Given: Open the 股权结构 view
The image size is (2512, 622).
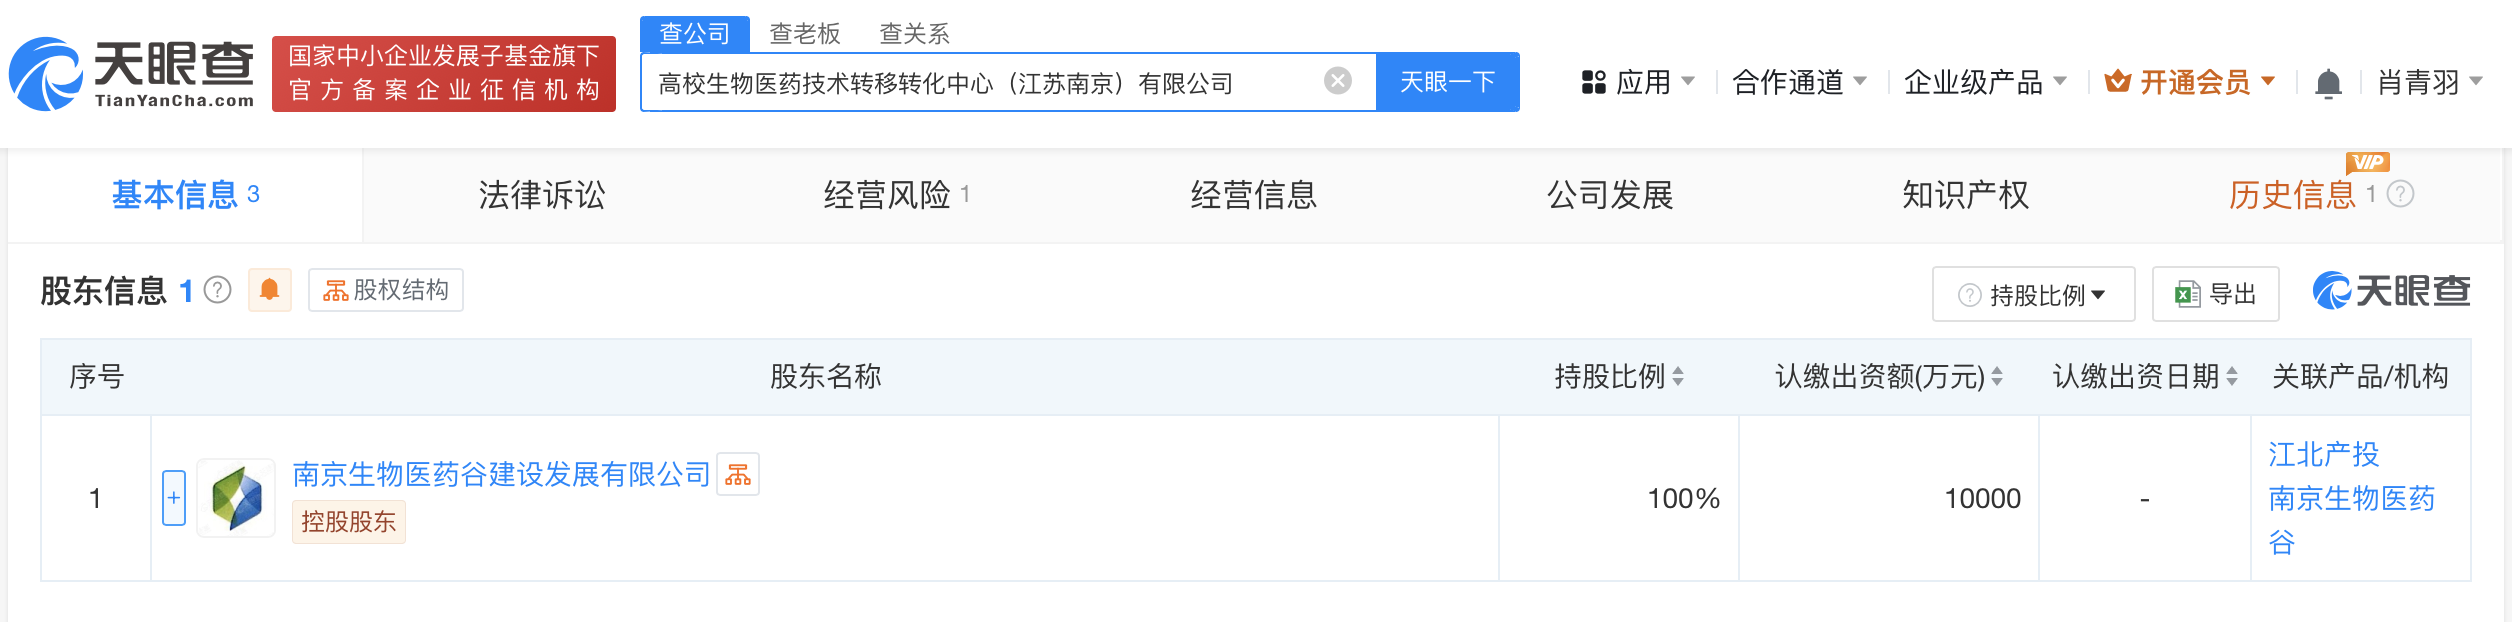Looking at the screenshot, I should point(386,290).
